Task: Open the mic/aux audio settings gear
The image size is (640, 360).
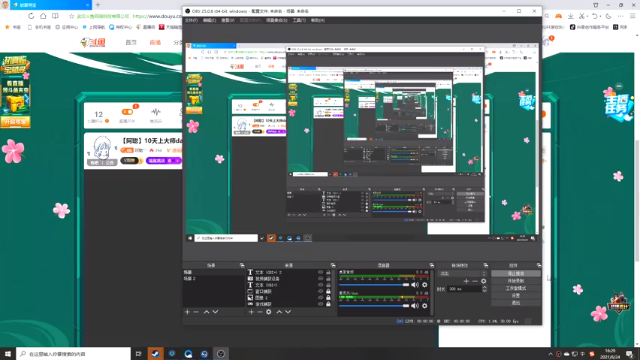Action: click(x=425, y=306)
